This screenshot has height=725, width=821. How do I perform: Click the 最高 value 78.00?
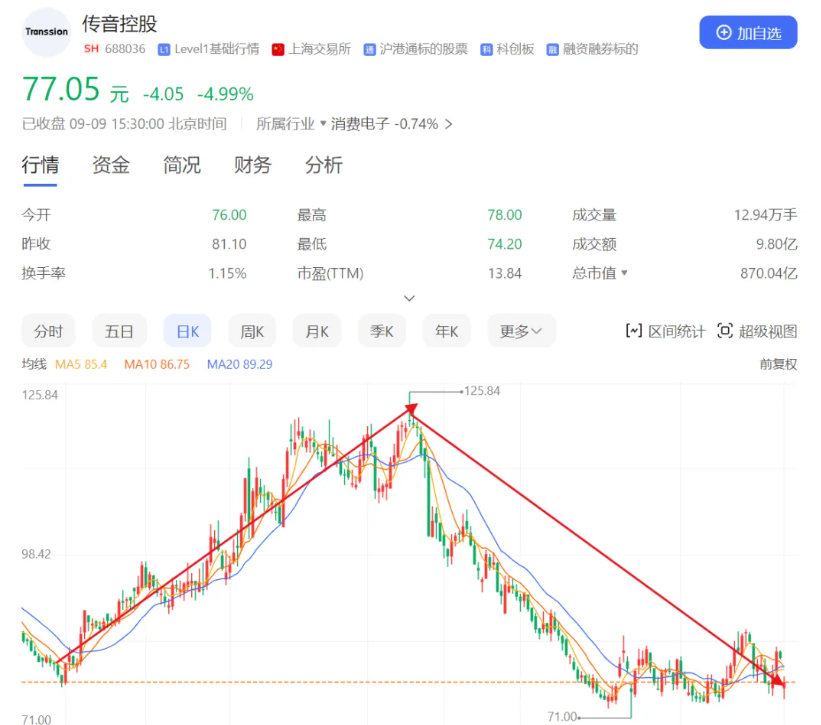pos(505,215)
